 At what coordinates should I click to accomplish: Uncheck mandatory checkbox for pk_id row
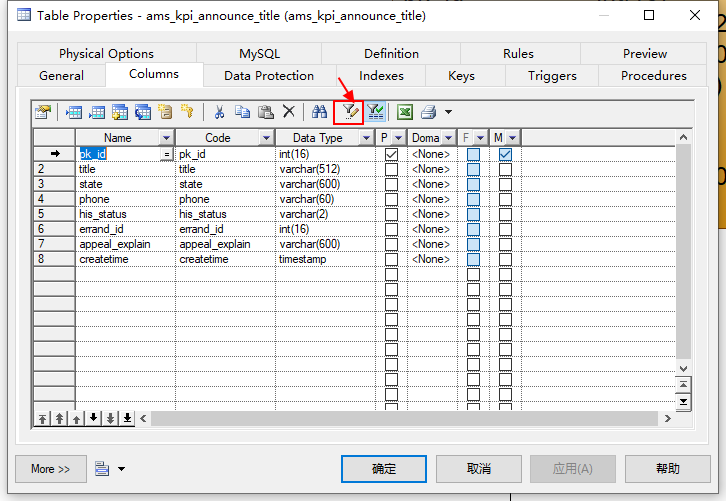point(505,154)
